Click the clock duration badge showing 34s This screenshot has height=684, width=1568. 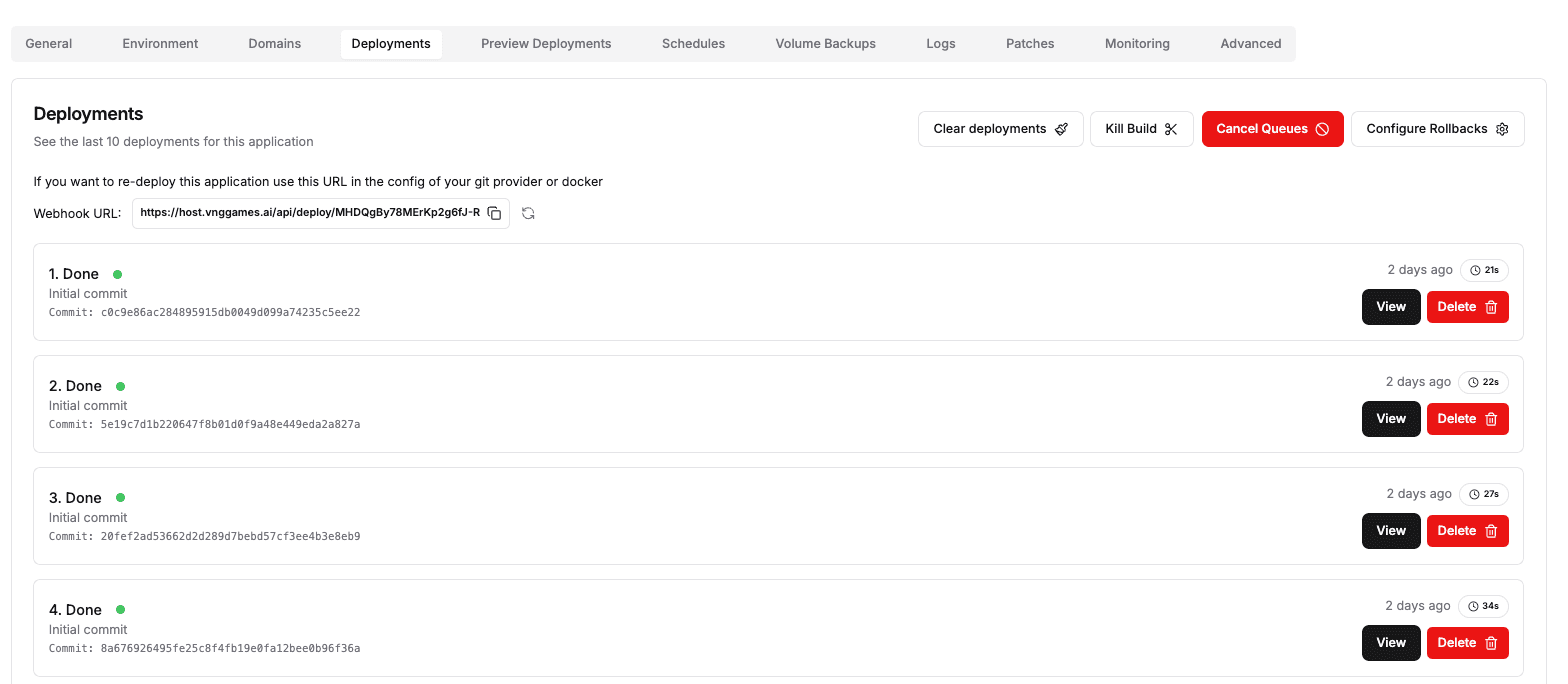[x=1484, y=606]
